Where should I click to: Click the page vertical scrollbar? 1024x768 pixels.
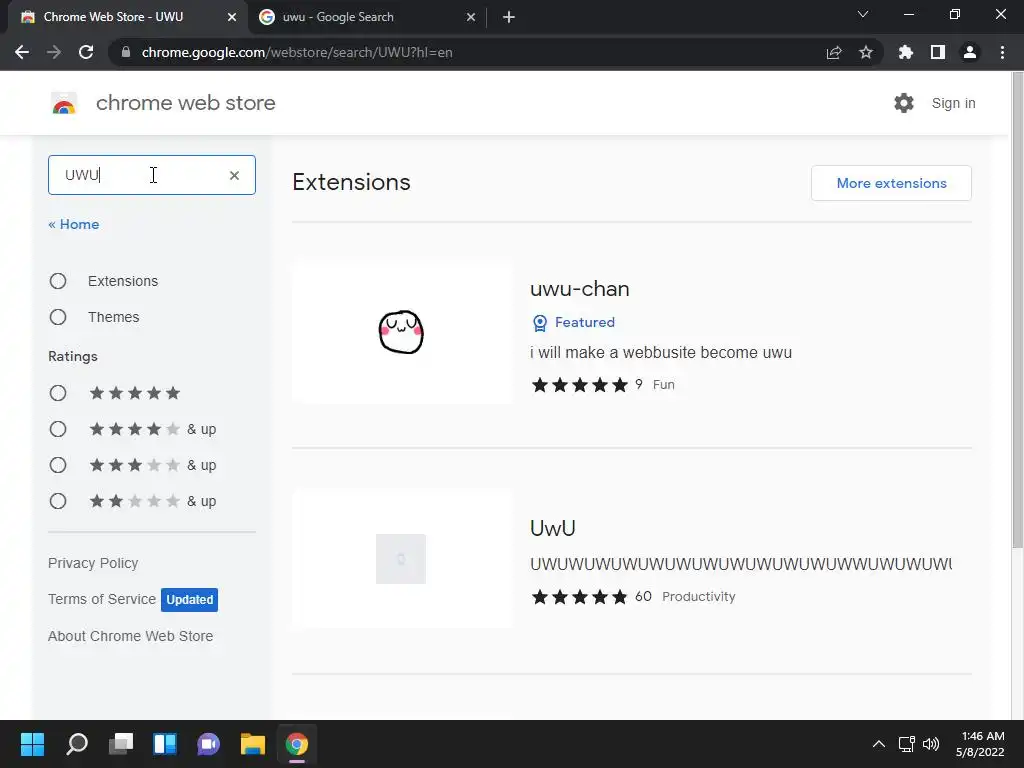point(1017,310)
